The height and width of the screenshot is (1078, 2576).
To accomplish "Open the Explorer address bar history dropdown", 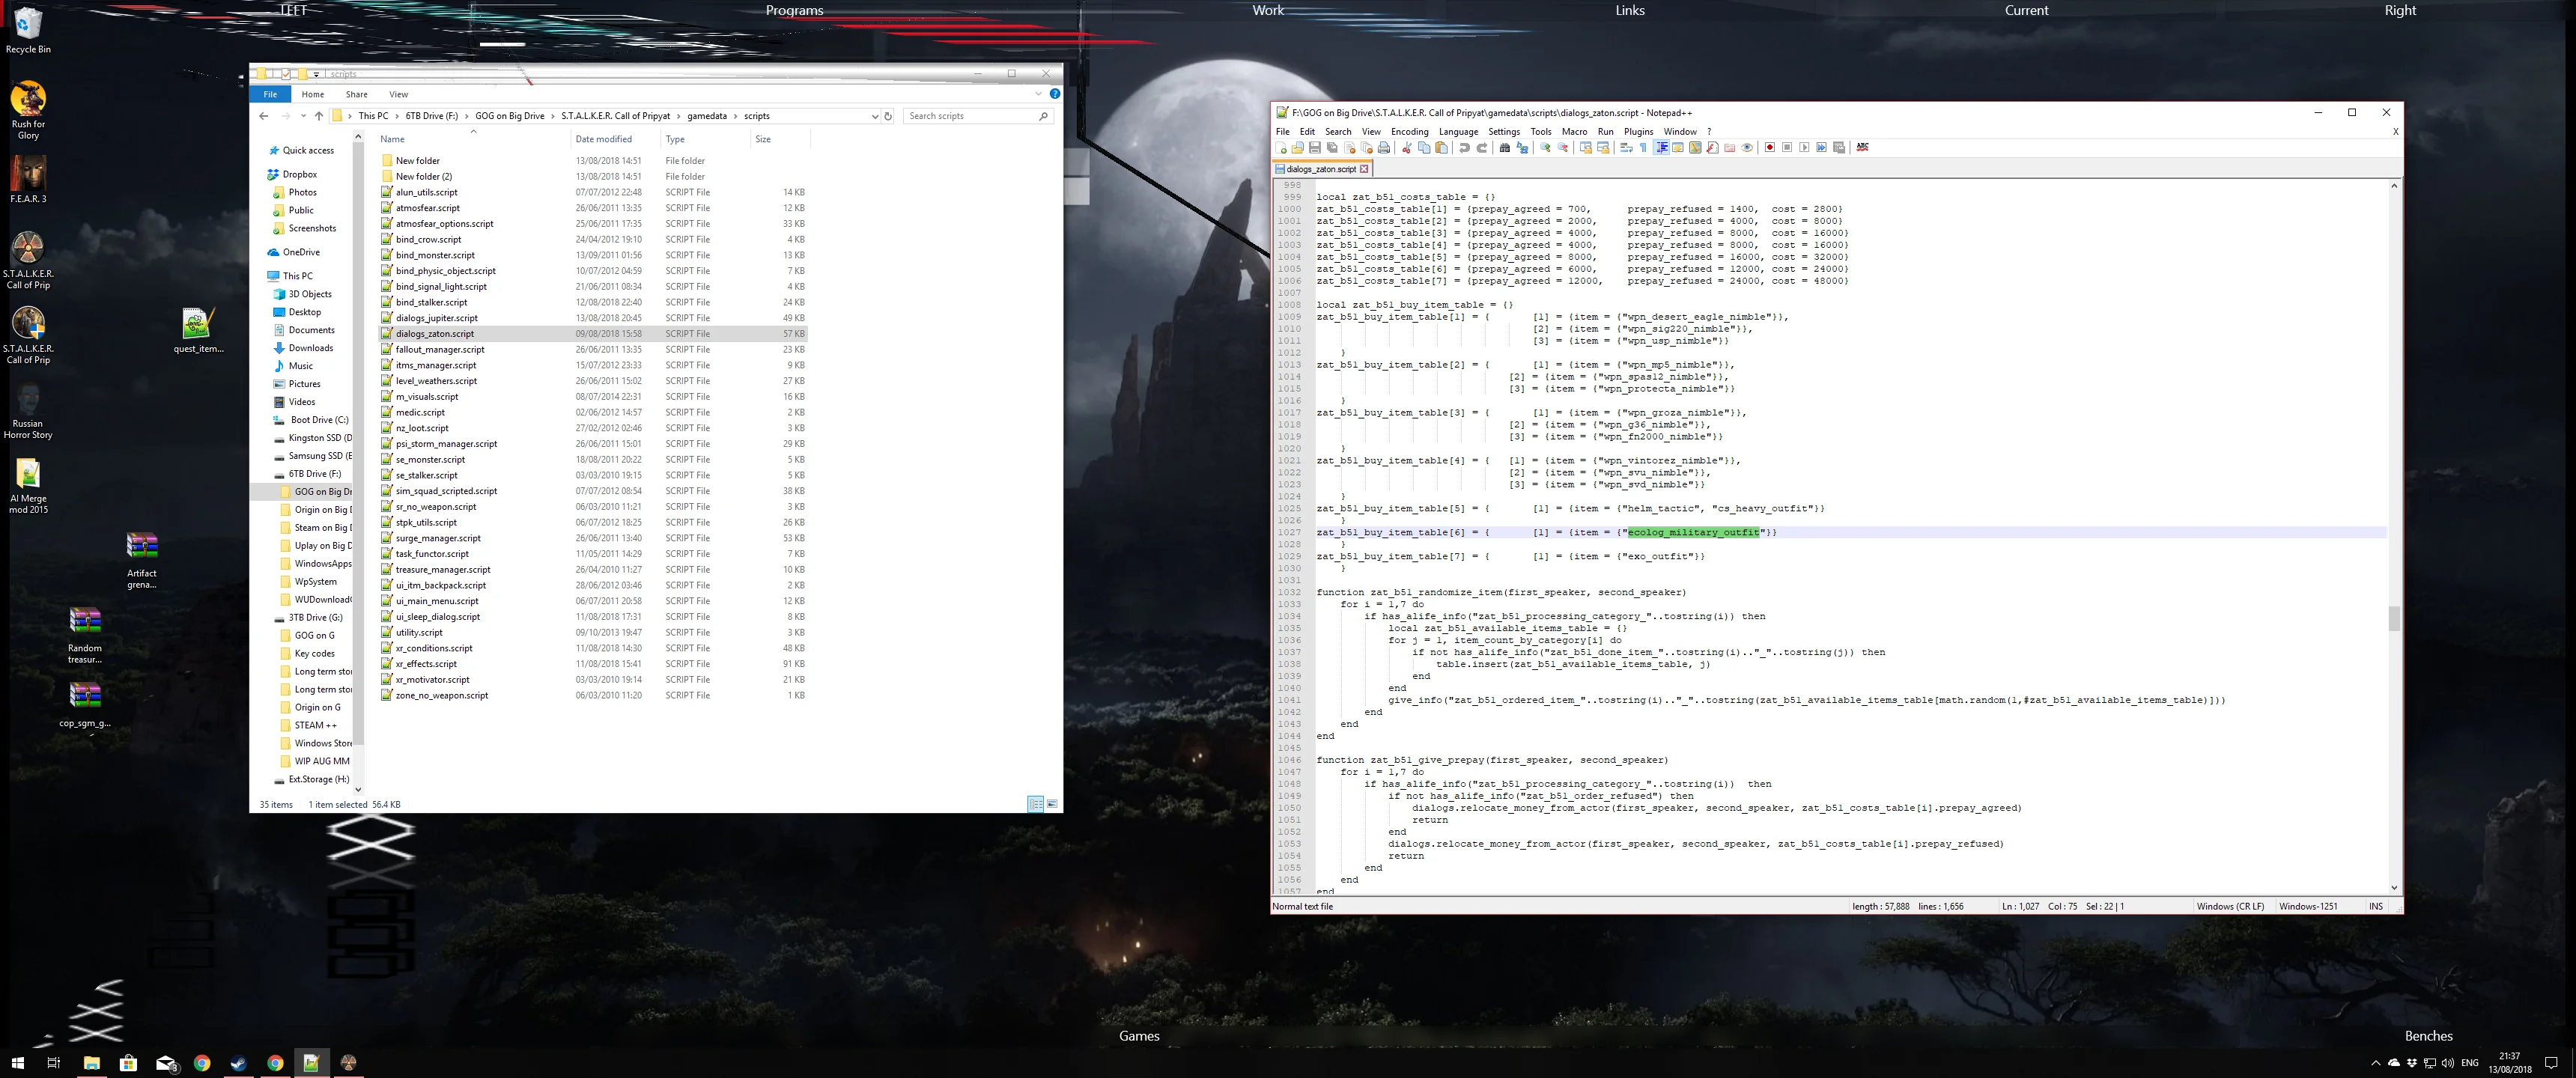I will 875,116.
